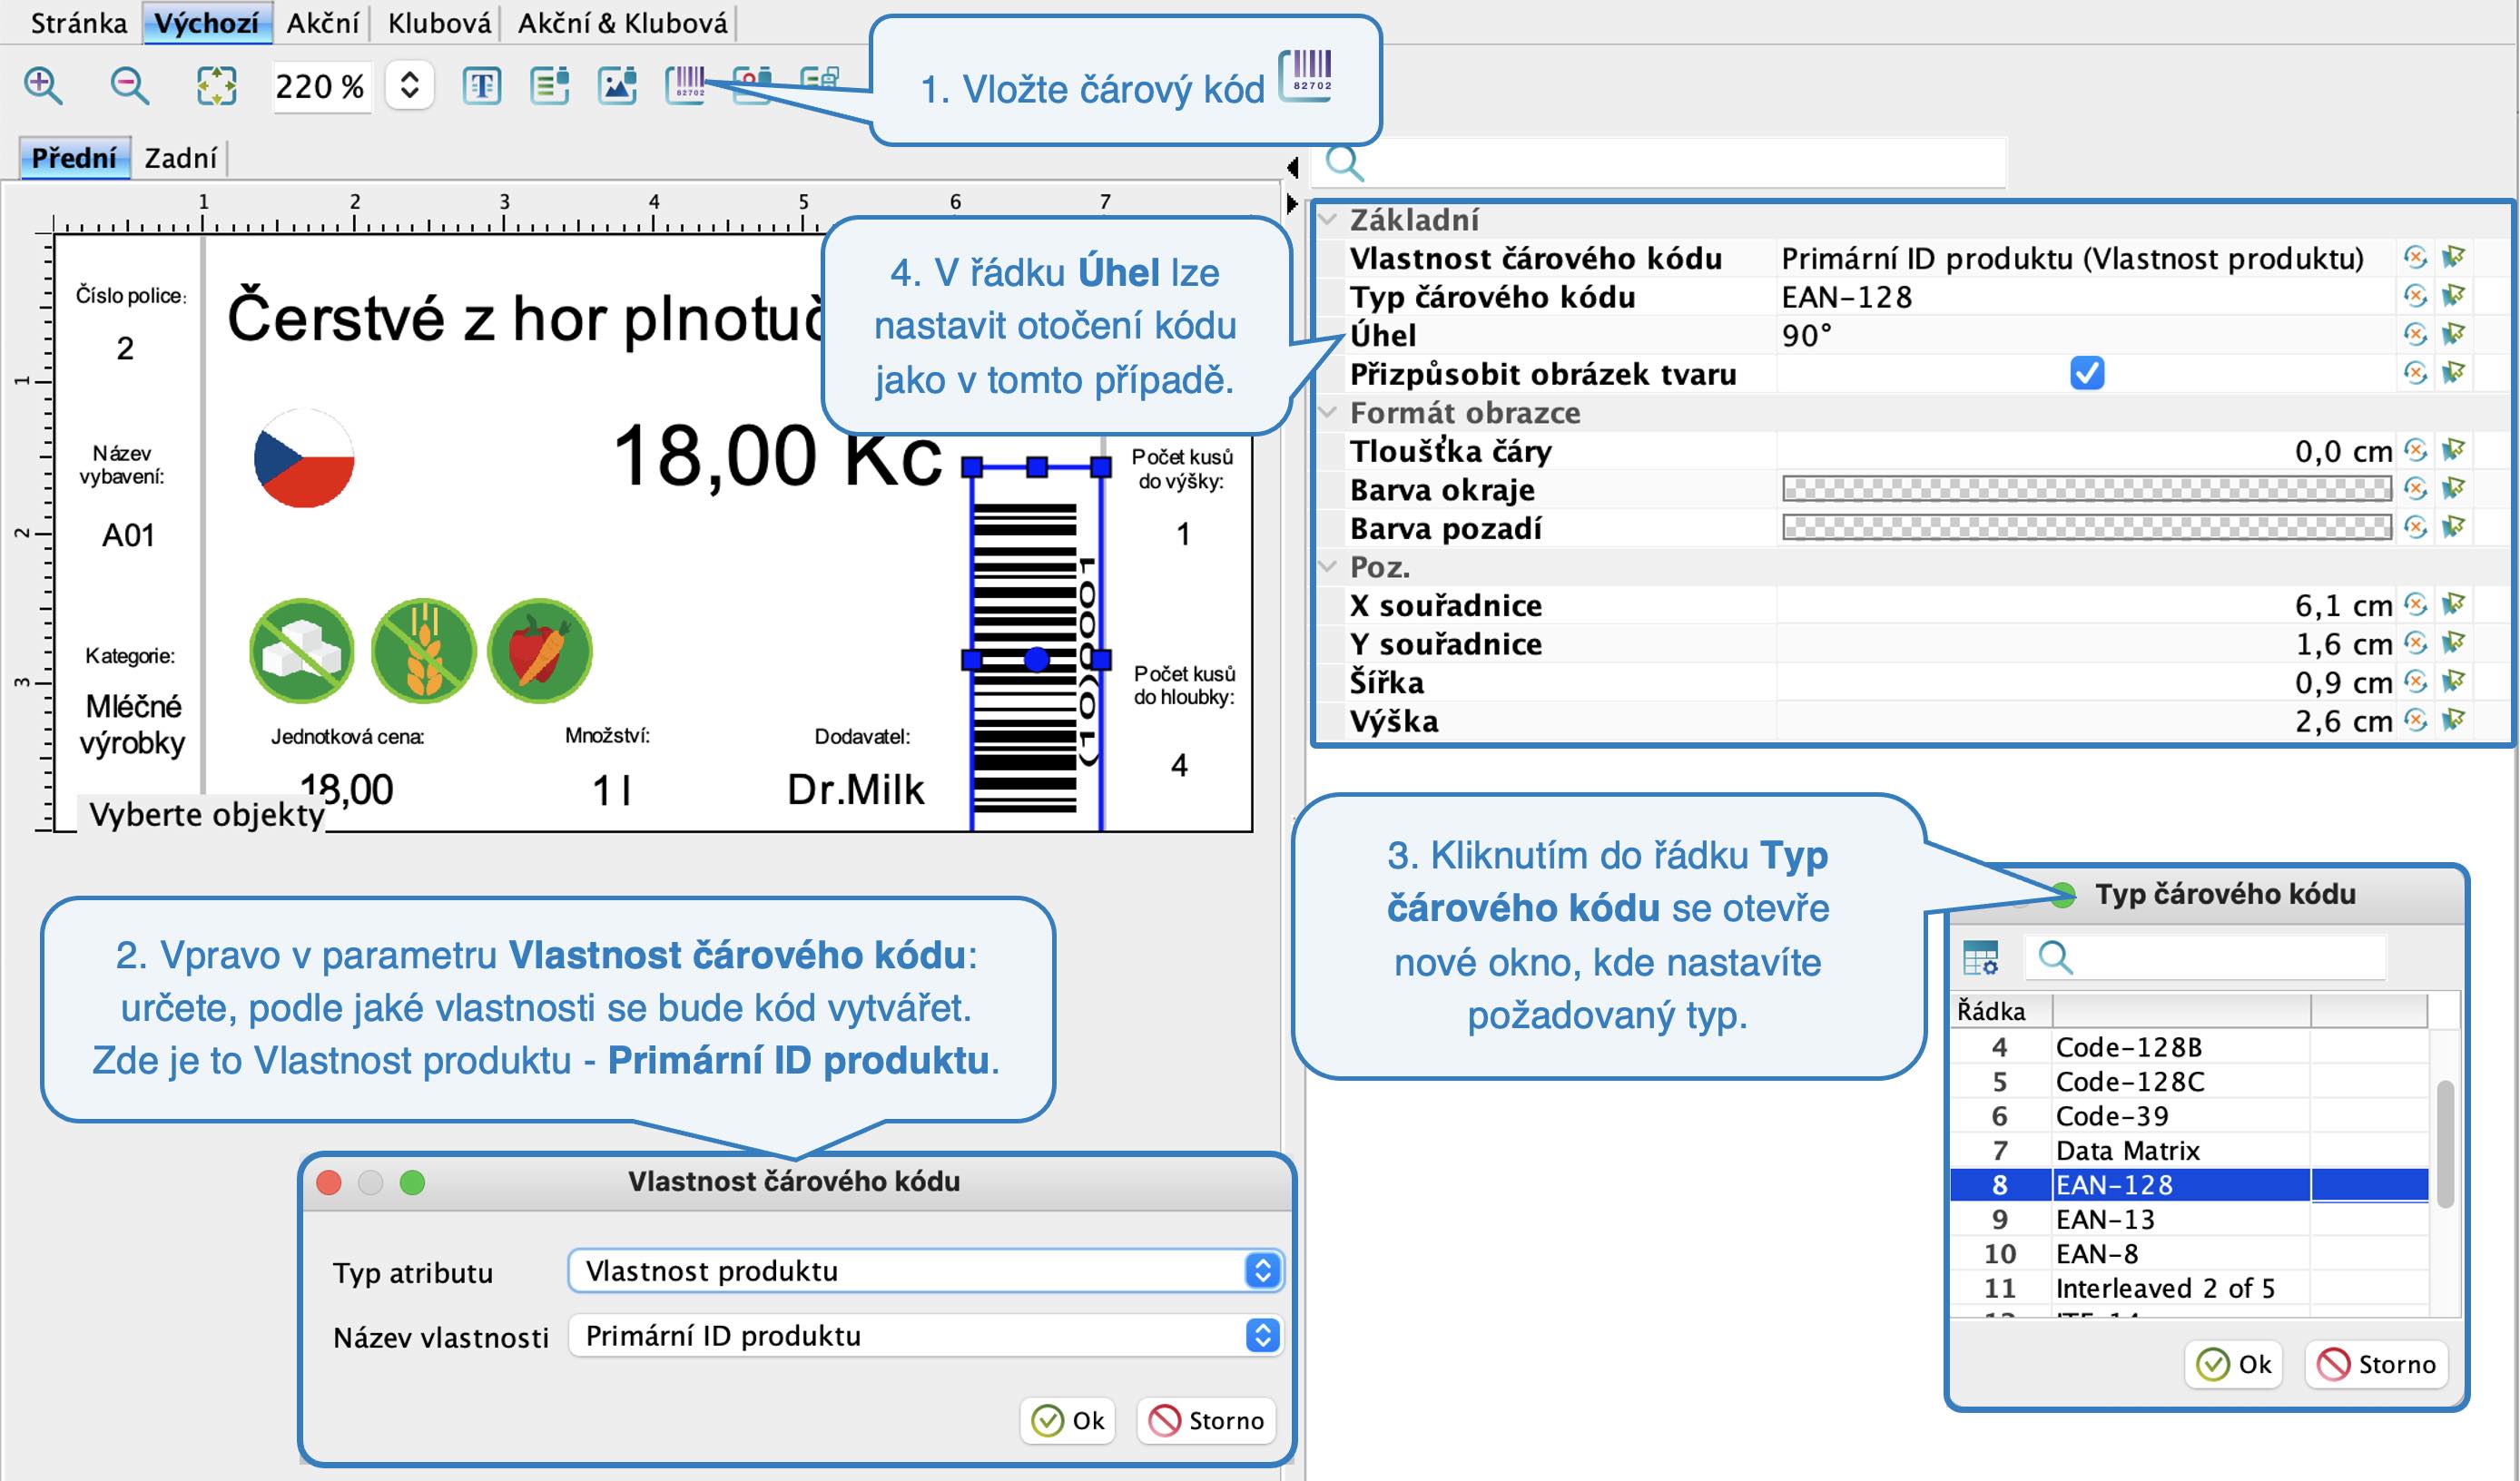Reset the Typ čárového kódu value
Screen dimensions: 2520x1481
2415,296
